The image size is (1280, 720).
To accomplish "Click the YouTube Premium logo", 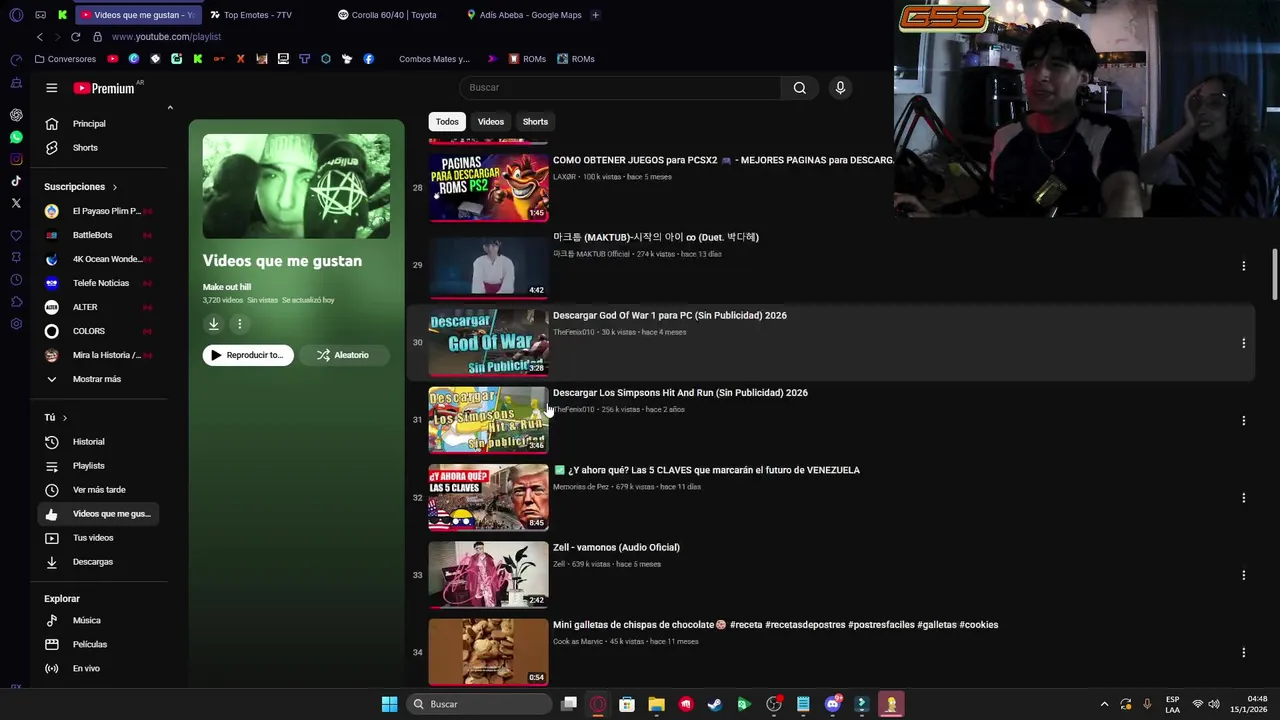I will [x=104, y=88].
